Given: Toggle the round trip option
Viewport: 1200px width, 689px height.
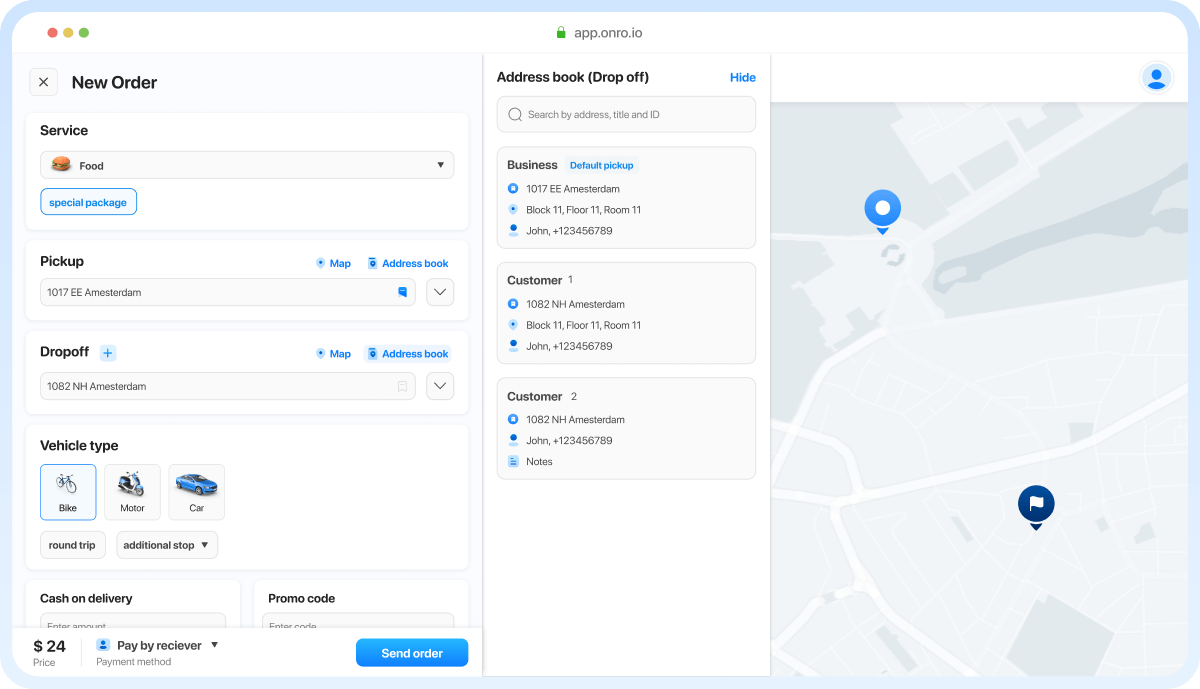Looking at the screenshot, I should tap(72, 545).
